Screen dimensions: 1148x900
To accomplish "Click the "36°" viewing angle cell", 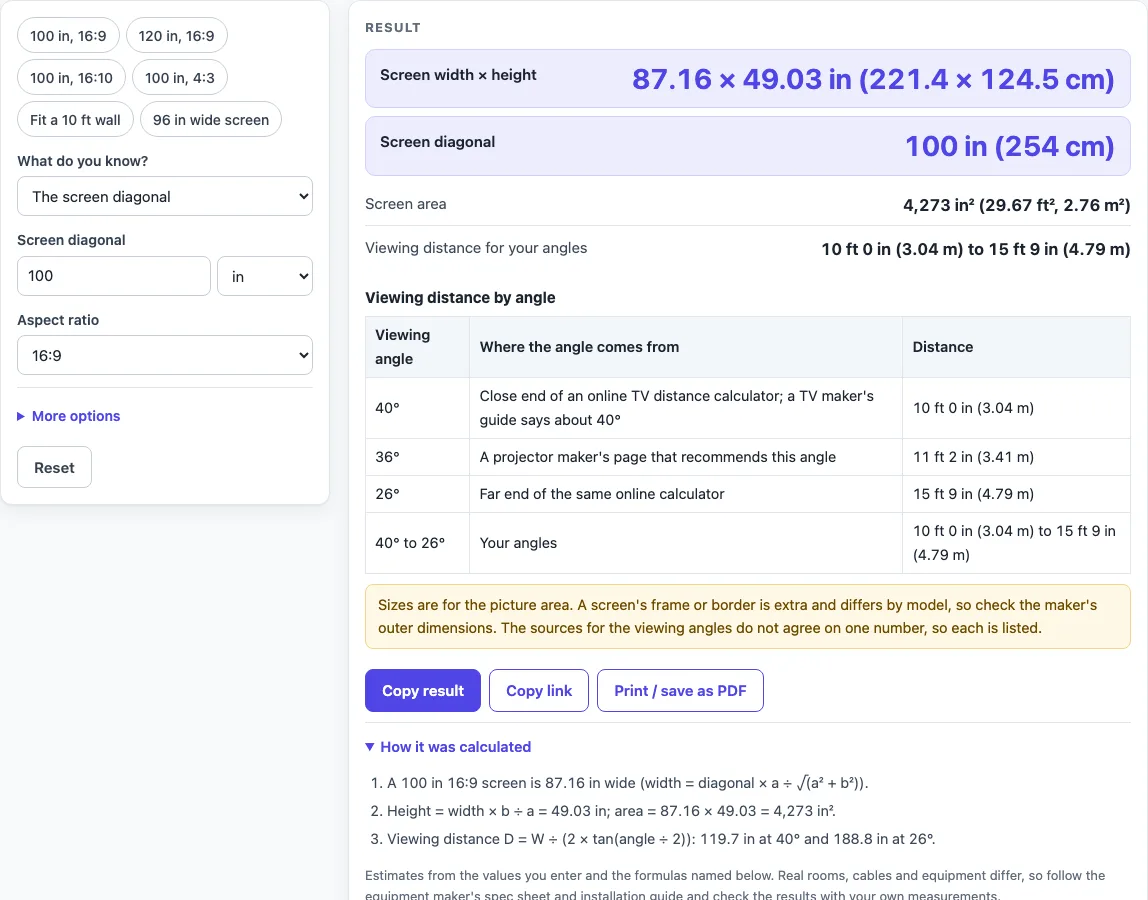I will point(417,457).
